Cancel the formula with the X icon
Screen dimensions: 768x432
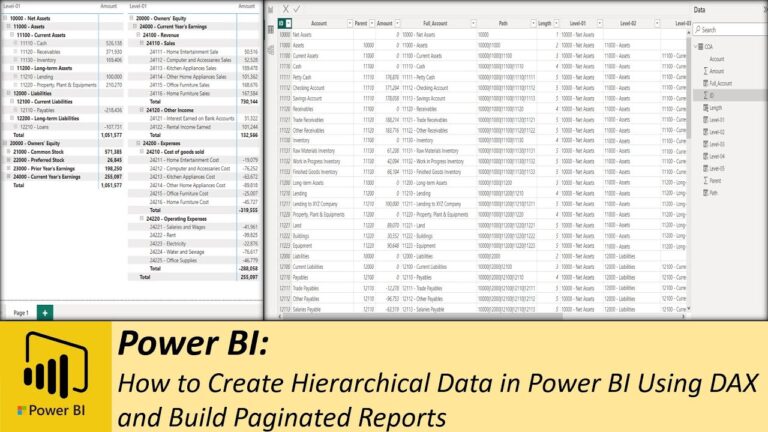tap(285, 9)
